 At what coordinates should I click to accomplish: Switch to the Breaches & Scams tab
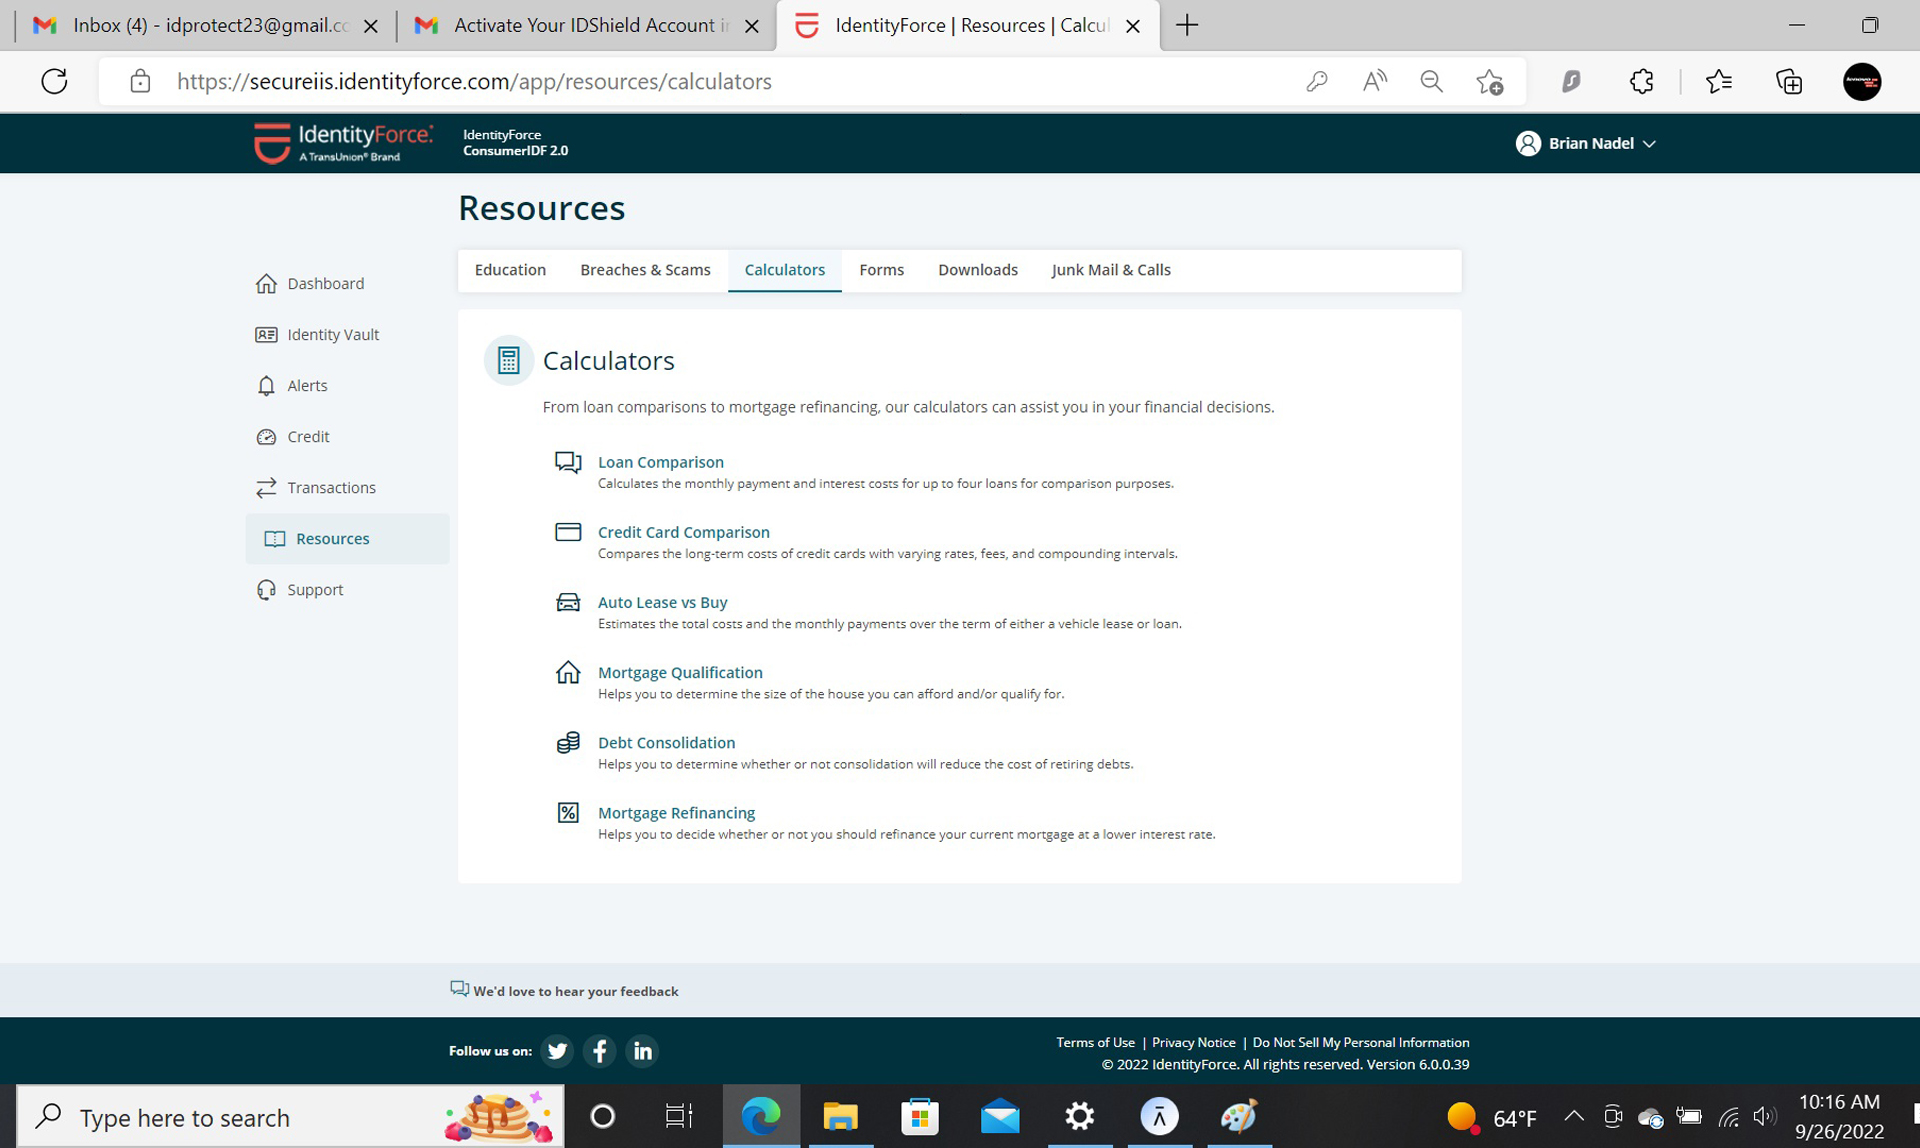point(645,270)
